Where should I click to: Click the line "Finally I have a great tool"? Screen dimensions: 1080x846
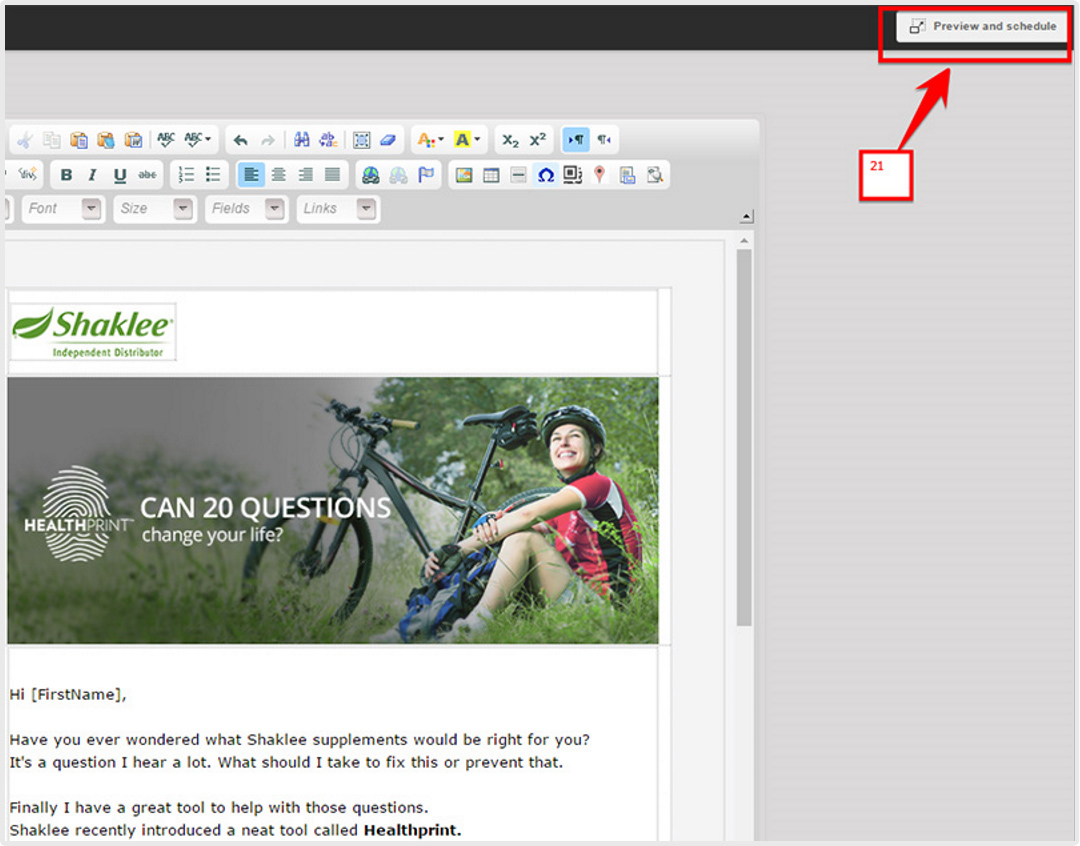pos(219,807)
